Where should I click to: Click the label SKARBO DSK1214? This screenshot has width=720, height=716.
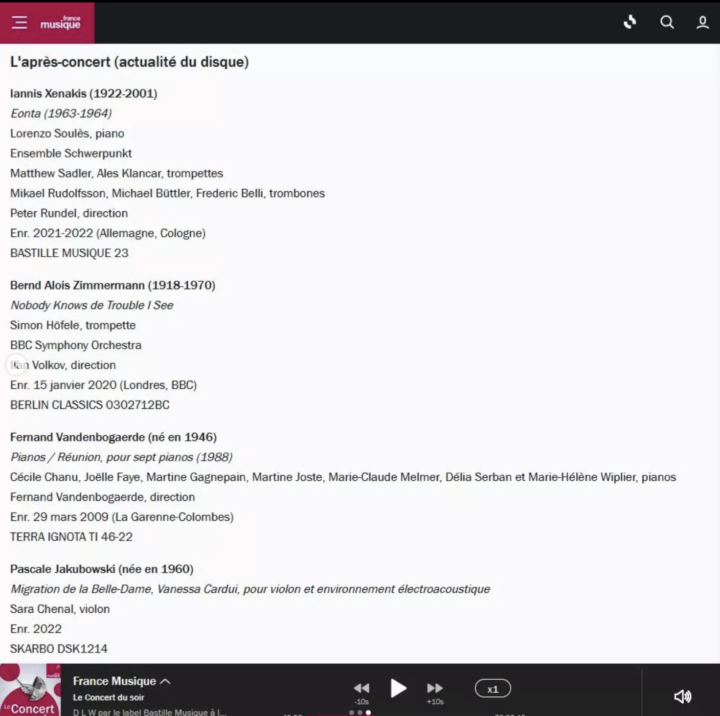click(59, 649)
